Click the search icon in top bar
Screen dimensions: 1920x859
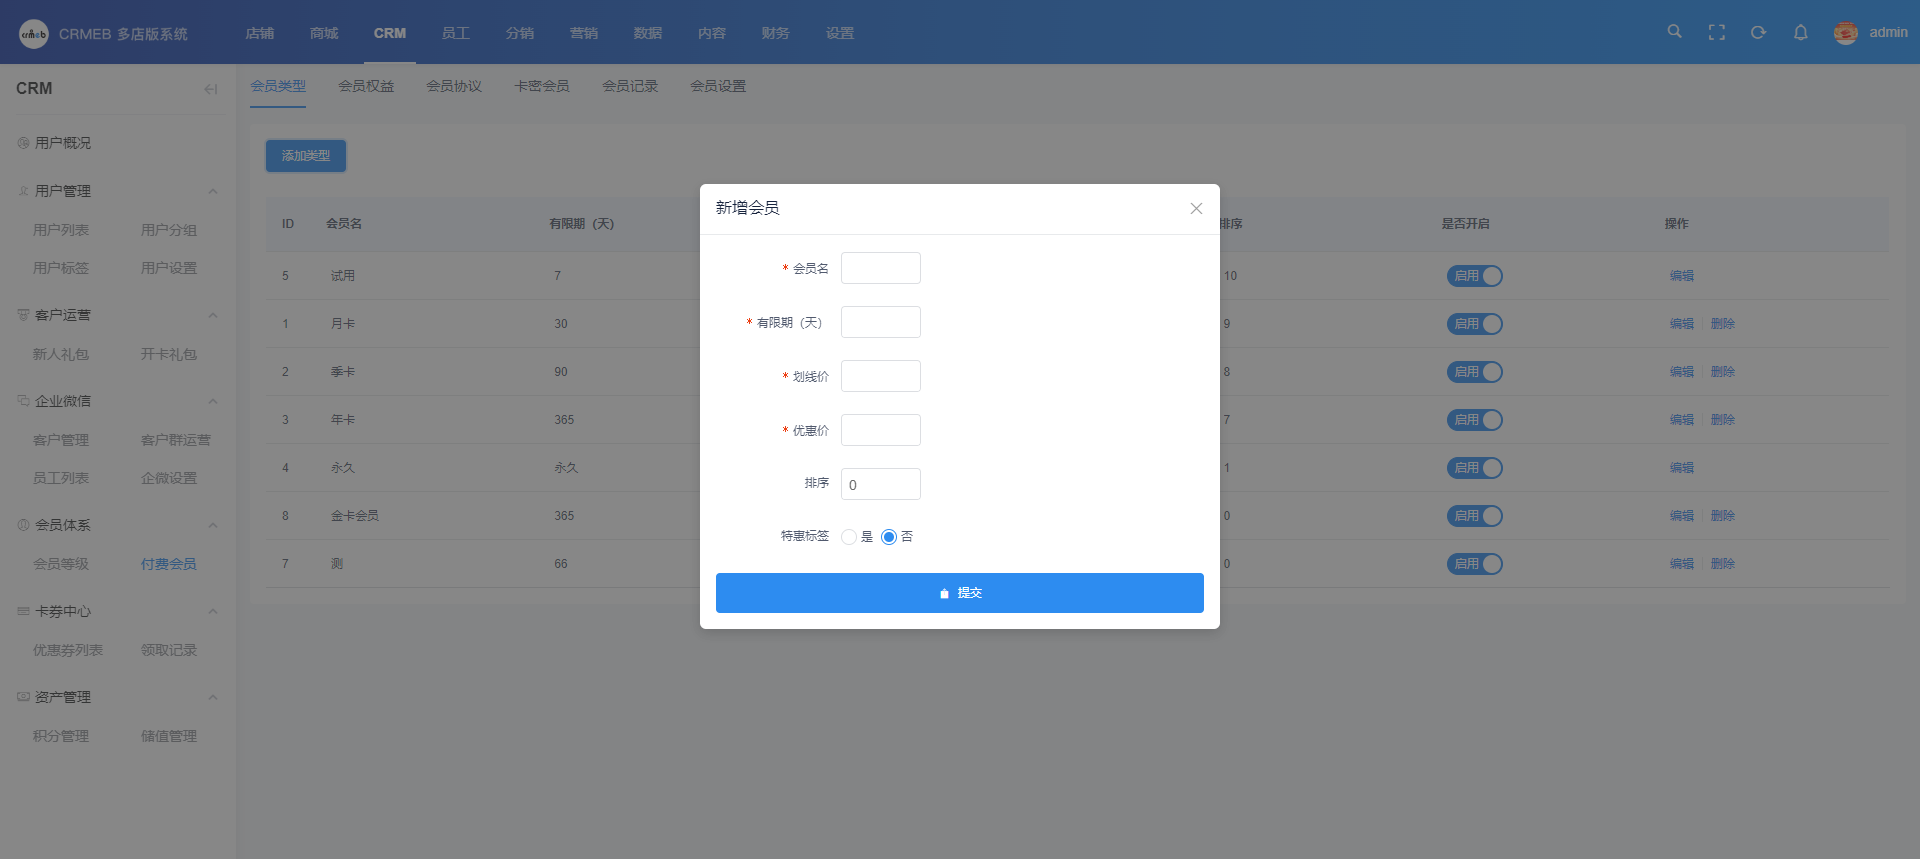(x=1674, y=32)
